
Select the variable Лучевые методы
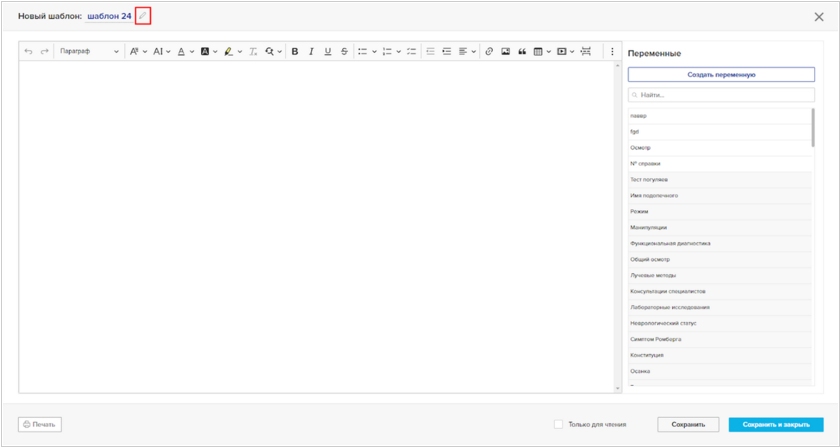tap(720, 275)
